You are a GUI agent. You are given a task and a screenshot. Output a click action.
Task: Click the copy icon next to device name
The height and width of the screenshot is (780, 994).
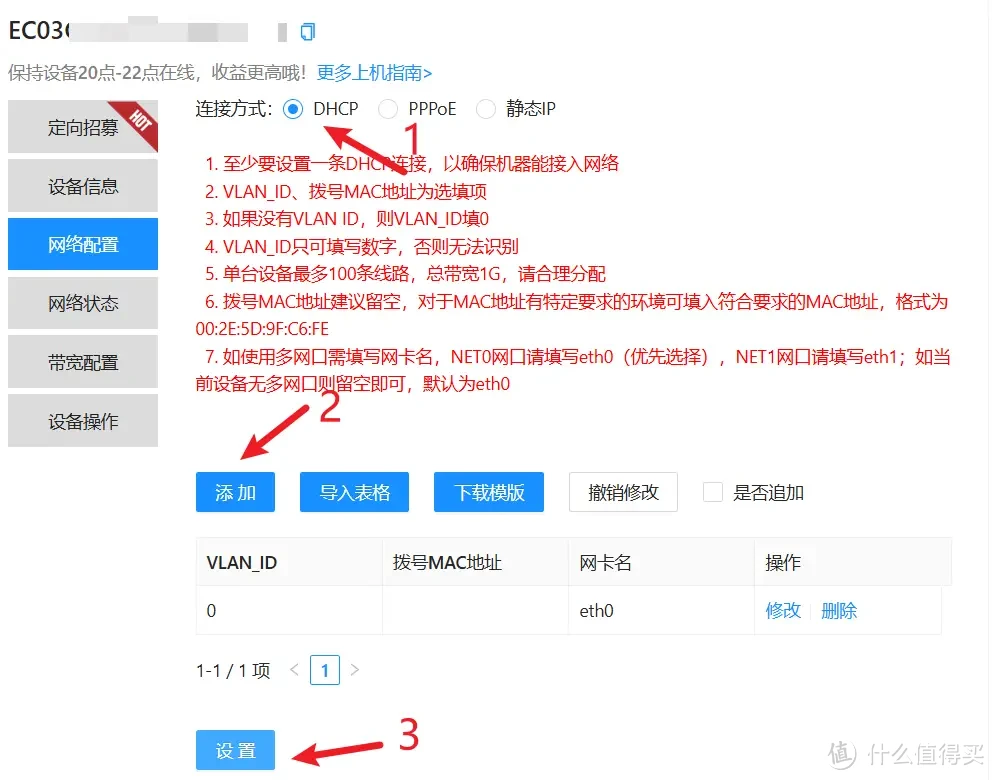[308, 31]
